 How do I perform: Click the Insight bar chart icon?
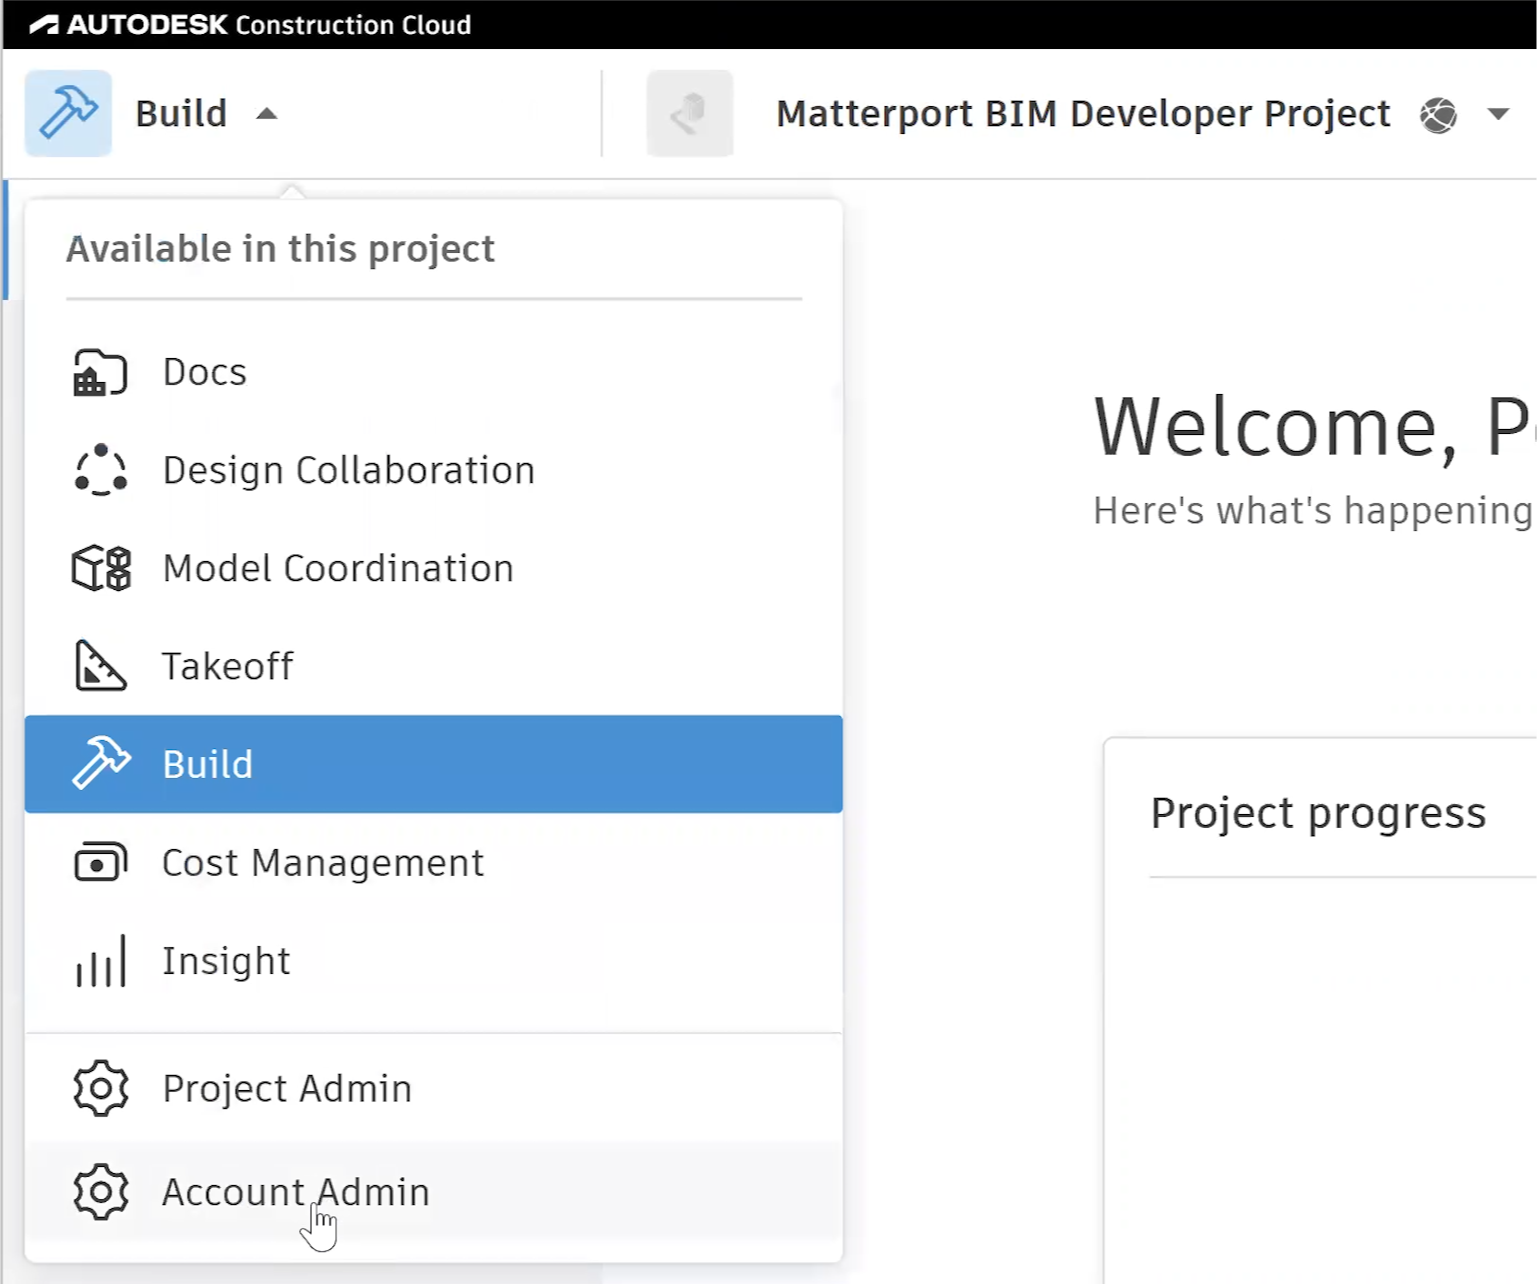[x=100, y=961]
